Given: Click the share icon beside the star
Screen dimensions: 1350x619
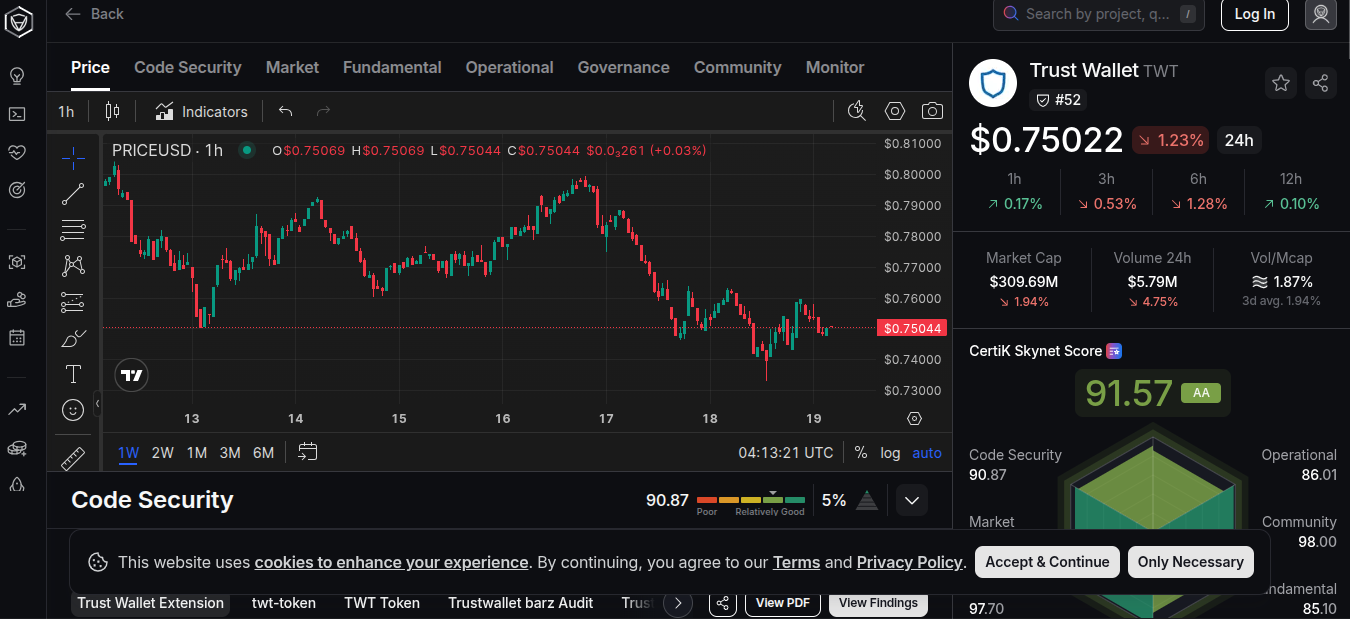Looking at the screenshot, I should 1320,83.
